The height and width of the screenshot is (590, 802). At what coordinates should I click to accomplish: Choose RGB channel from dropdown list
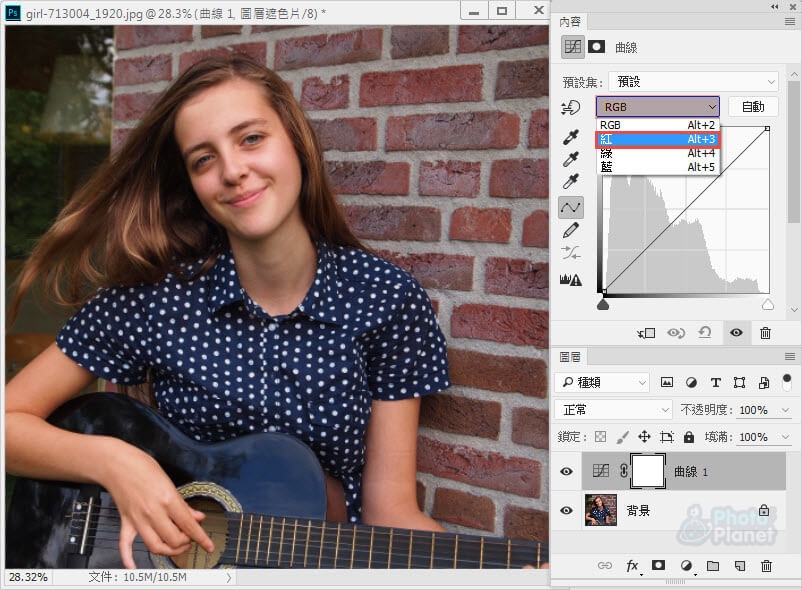pyautogui.click(x=658, y=125)
